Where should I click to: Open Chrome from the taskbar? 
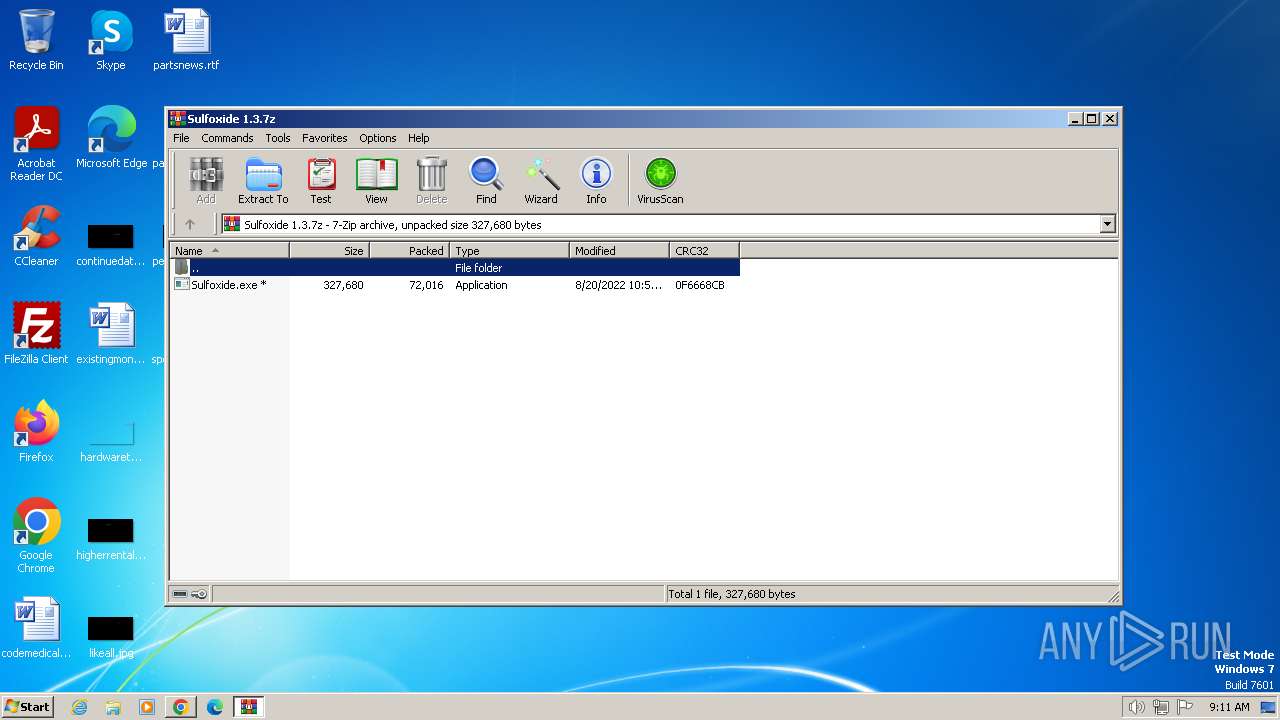point(181,707)
